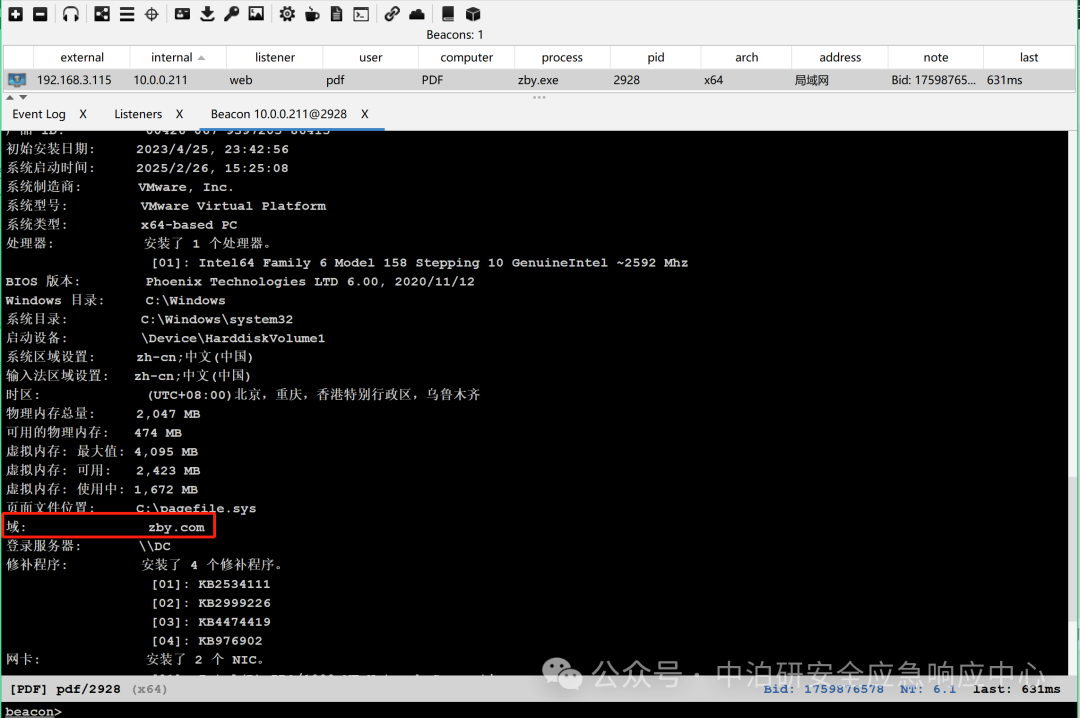Switch to the Session Table list icon
The image size is (1080, 718).
tap(127, 14)
